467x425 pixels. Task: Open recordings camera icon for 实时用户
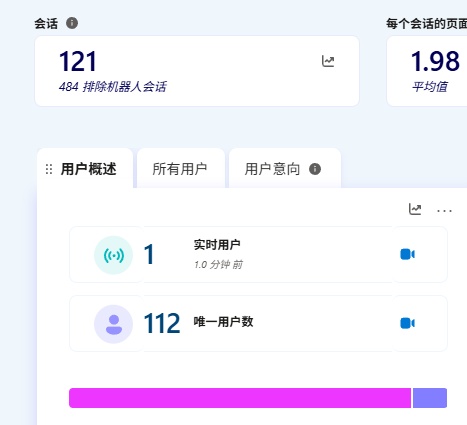[407, 254]
